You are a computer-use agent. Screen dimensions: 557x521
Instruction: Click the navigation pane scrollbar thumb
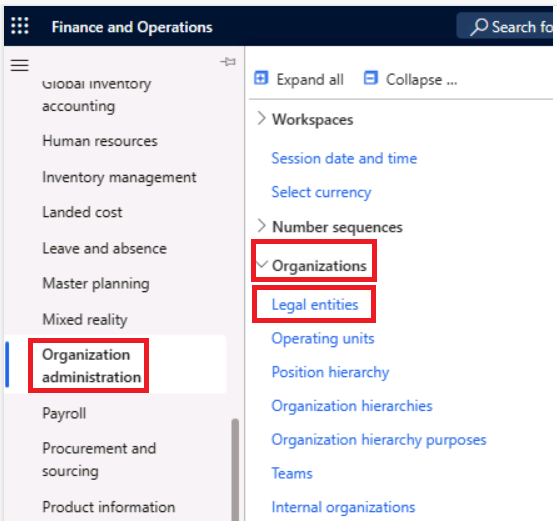coord(235,470)
